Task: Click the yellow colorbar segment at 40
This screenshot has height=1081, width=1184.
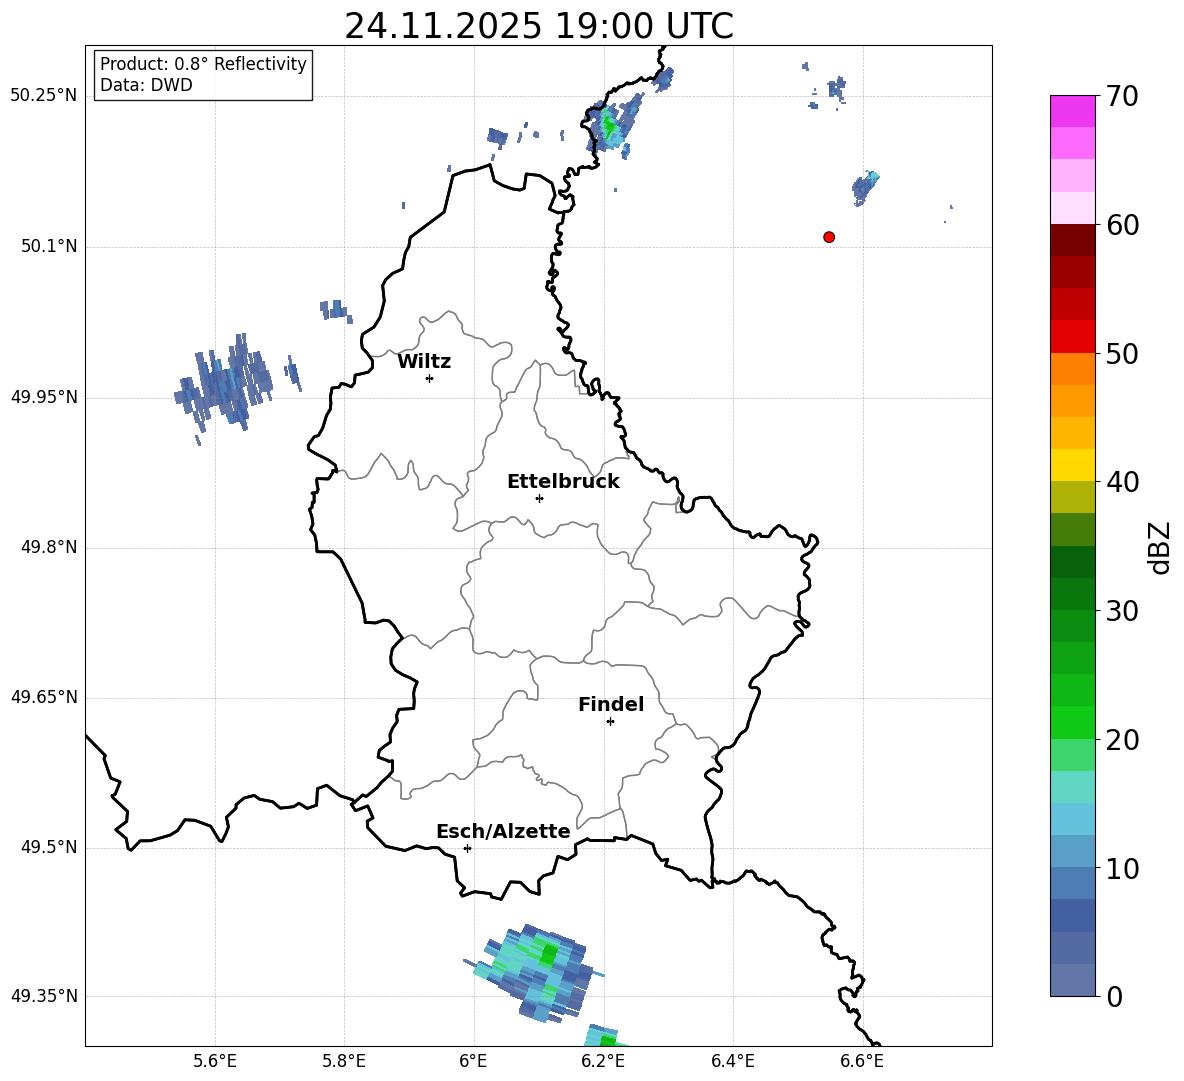Action: 1072,465
